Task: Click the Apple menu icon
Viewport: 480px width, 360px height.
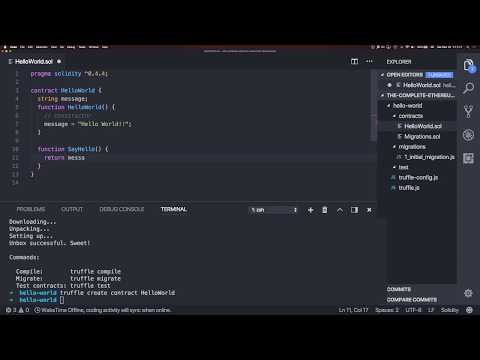Action: pyautogui.click(x=5, y=47)
